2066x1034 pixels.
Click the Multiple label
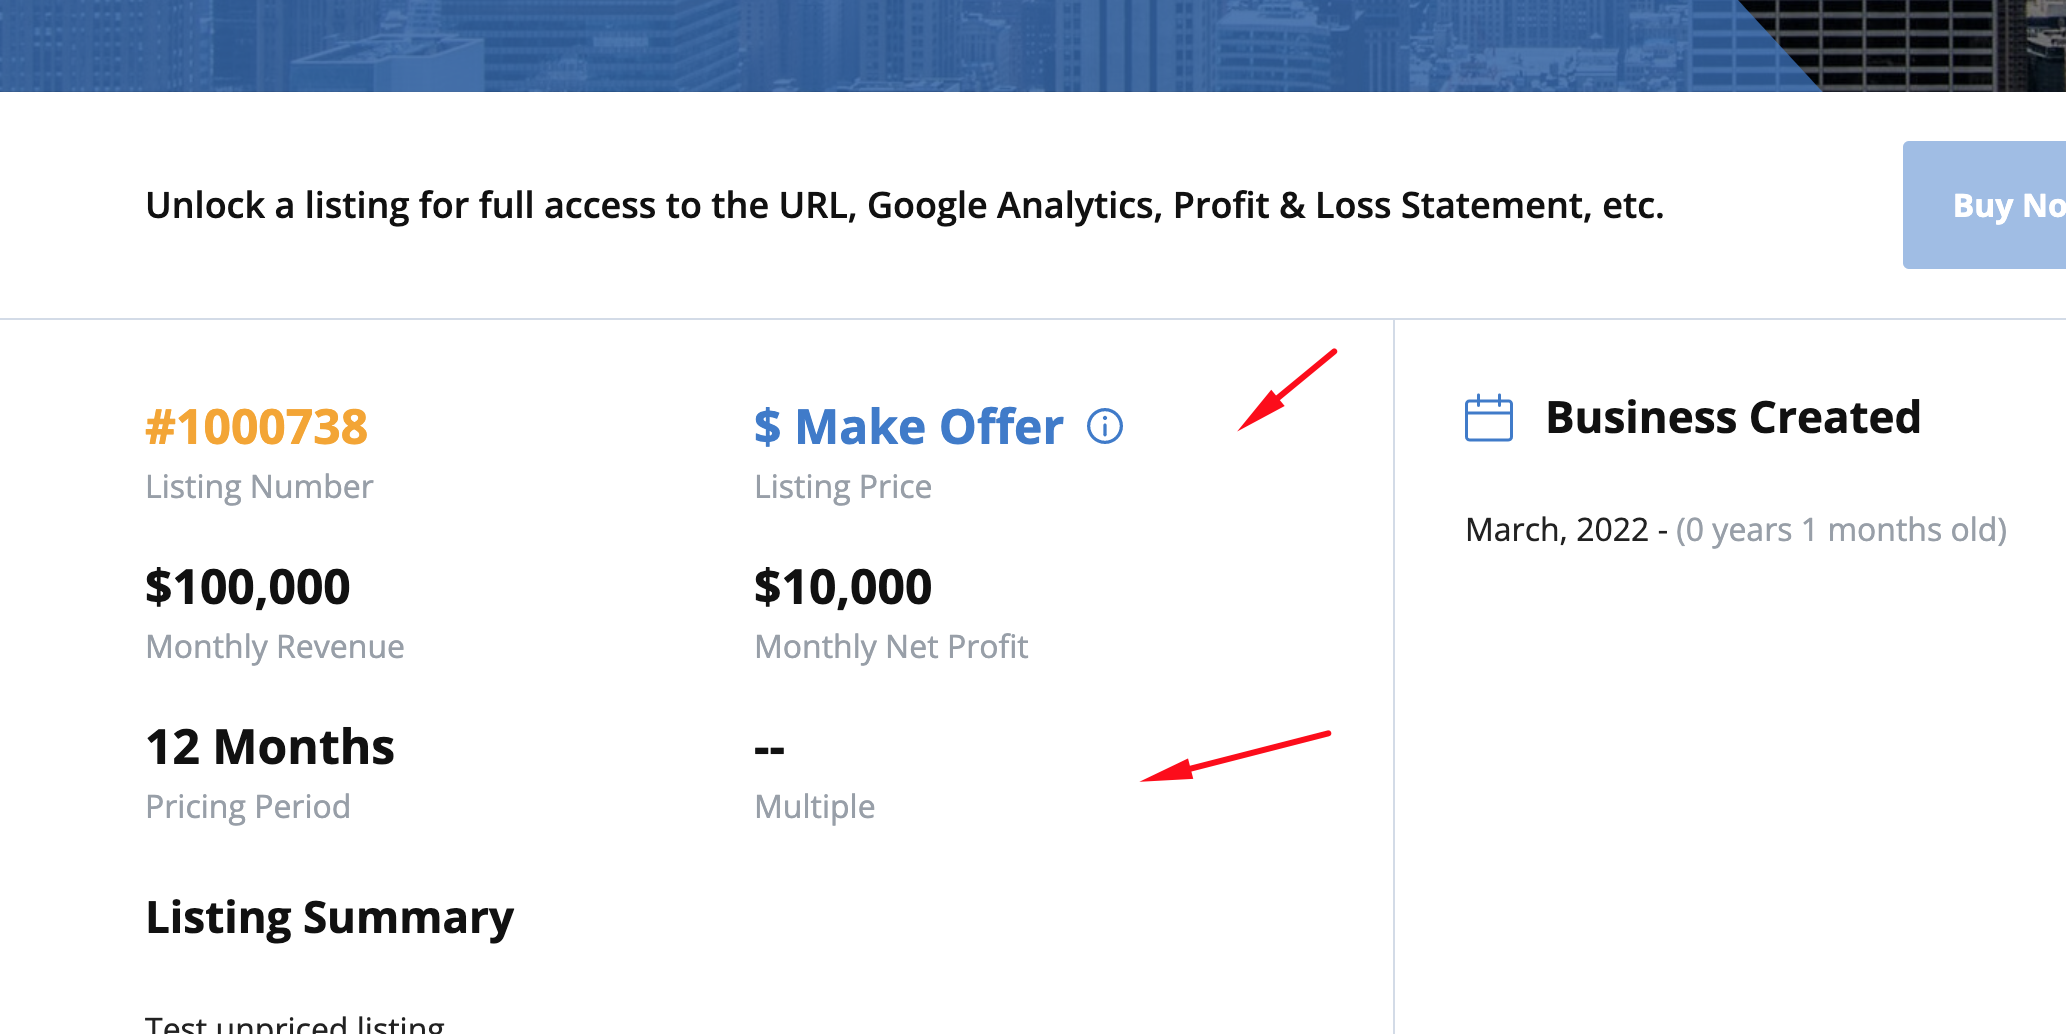pyautogui.click(x=815, y=807)
